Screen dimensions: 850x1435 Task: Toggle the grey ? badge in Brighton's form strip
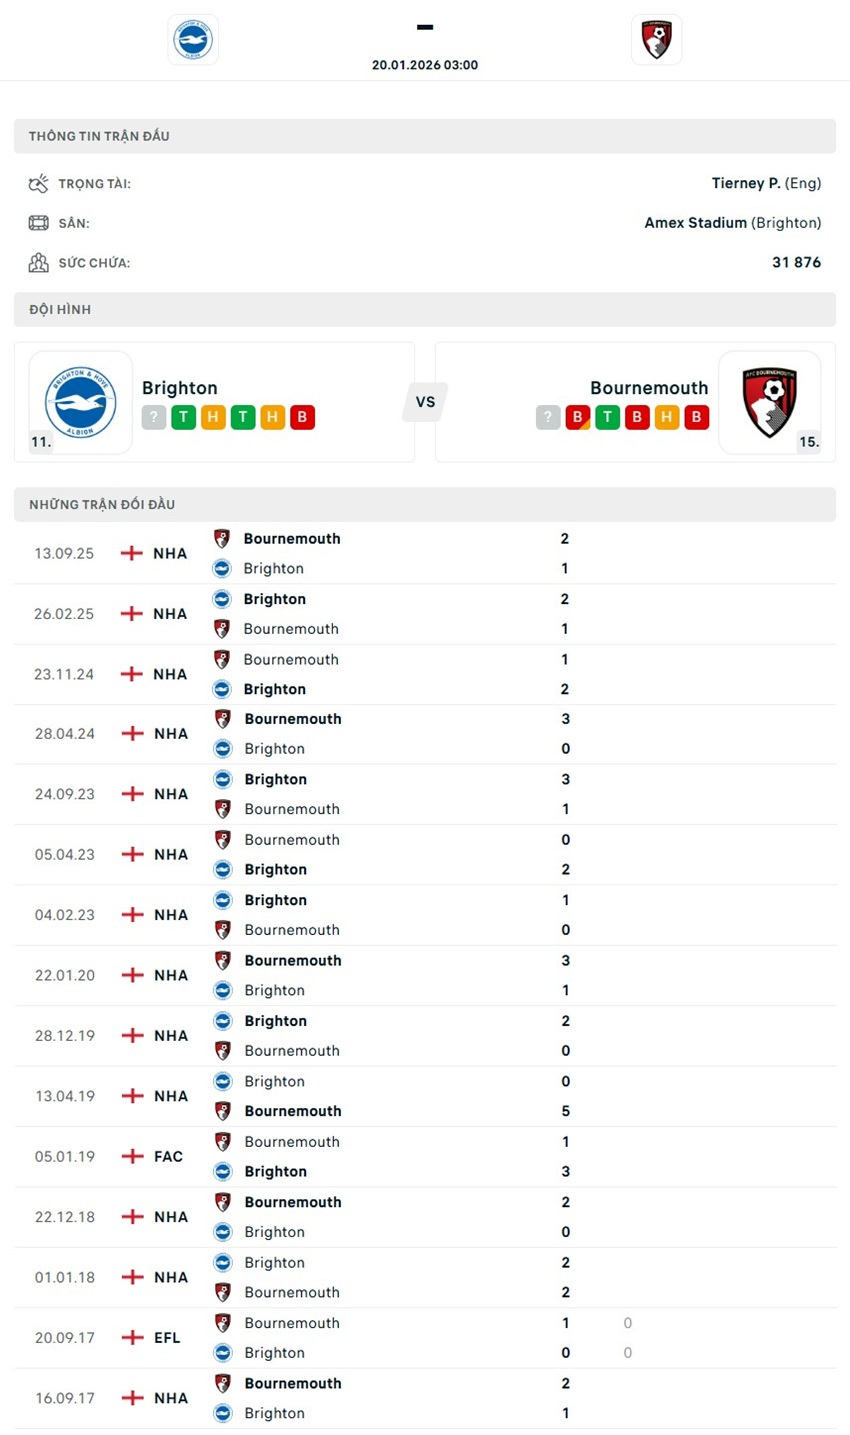click(153, 417)
